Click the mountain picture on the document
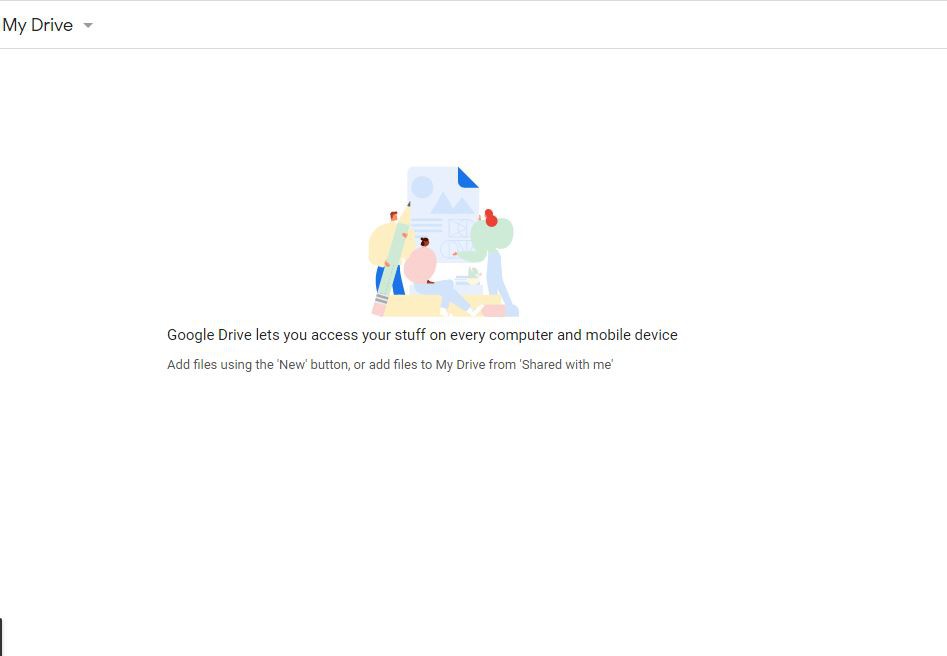 point(451,203)
